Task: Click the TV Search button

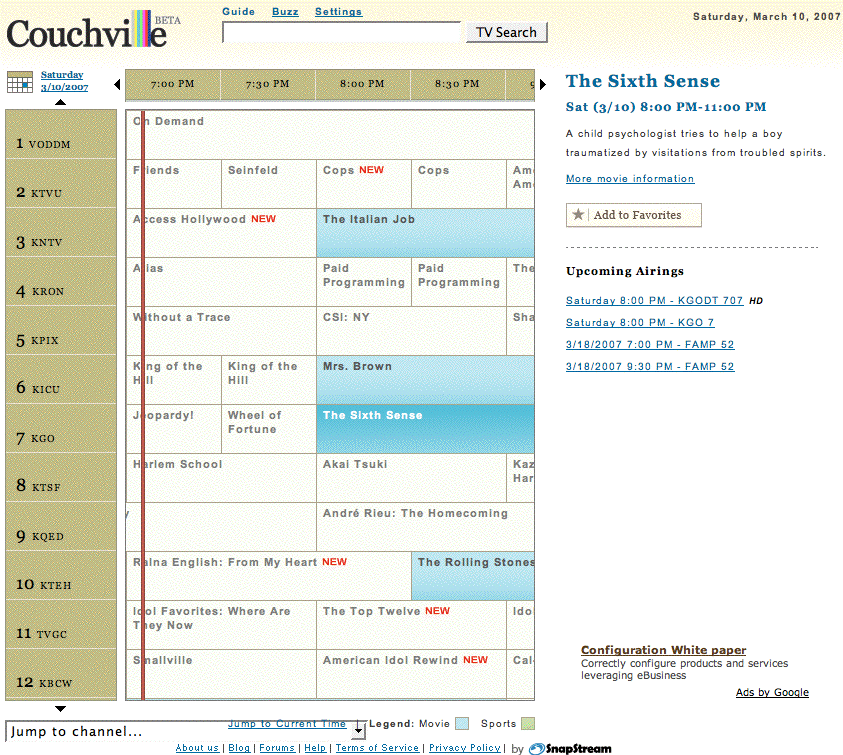Action: [506, 32]
